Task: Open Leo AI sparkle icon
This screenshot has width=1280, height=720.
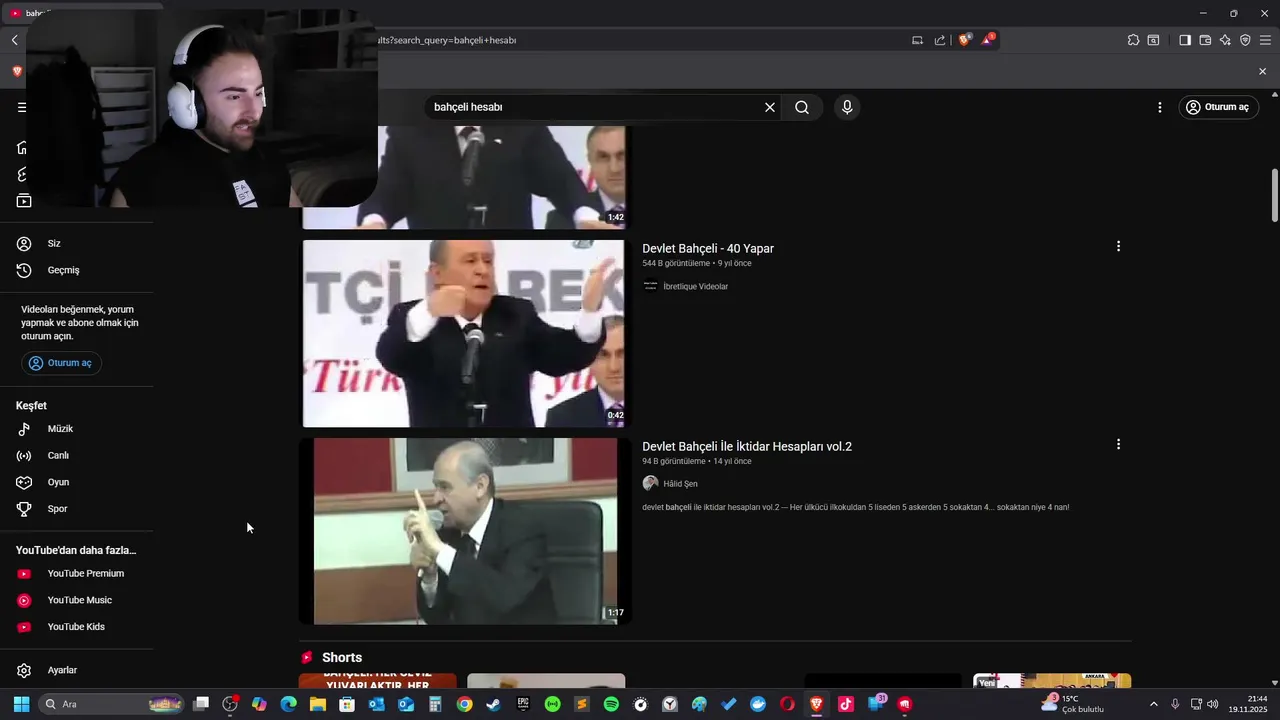Action: coord(1225,40)
